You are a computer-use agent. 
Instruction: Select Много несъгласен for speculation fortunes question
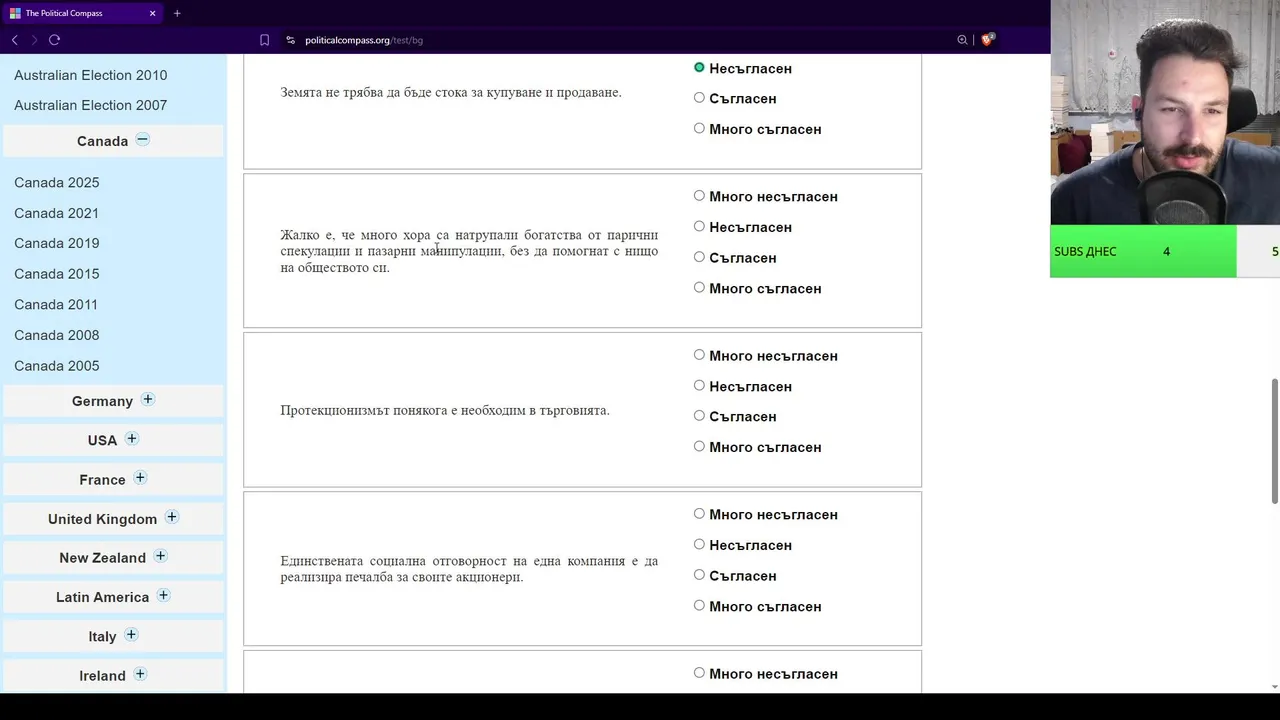(699, 196)
